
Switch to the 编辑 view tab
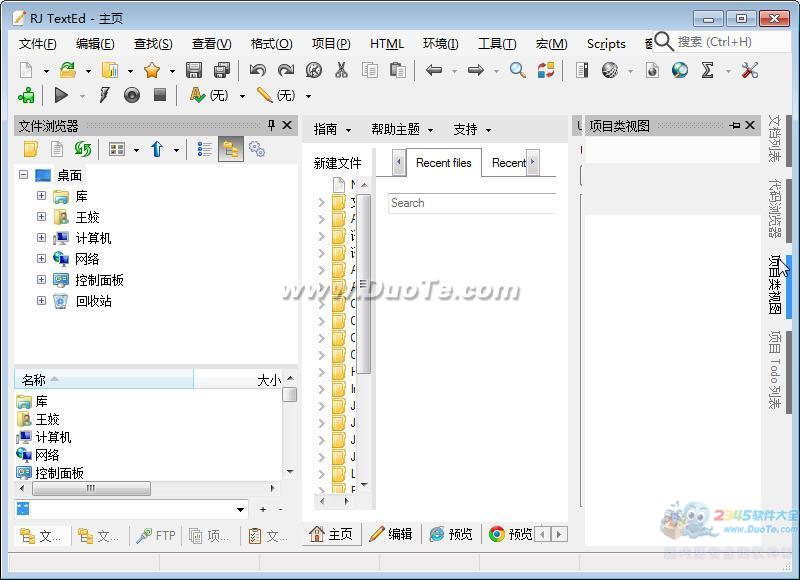tap(391, 534)
